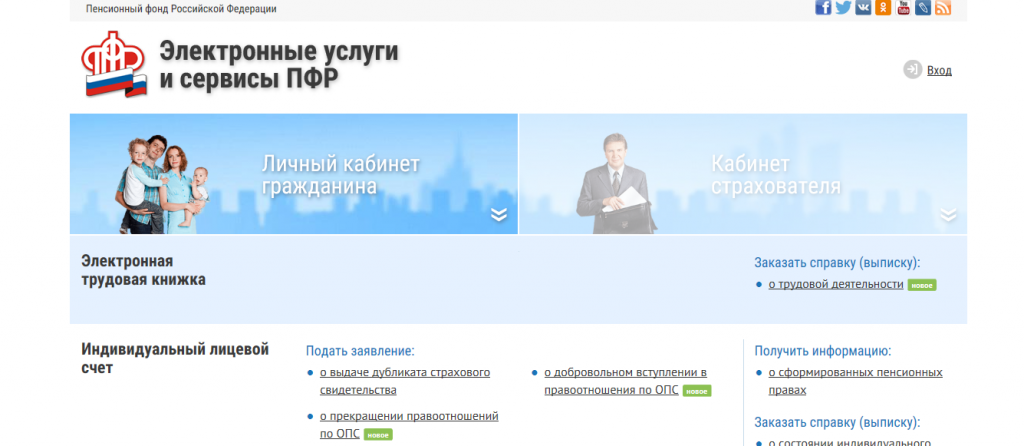Open the Twitter bird icon

pyautogui.click(x=843, y=7)
